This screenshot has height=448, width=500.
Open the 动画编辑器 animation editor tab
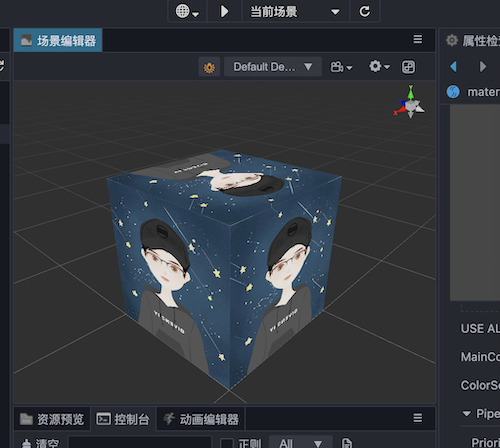tap(201, 419)
